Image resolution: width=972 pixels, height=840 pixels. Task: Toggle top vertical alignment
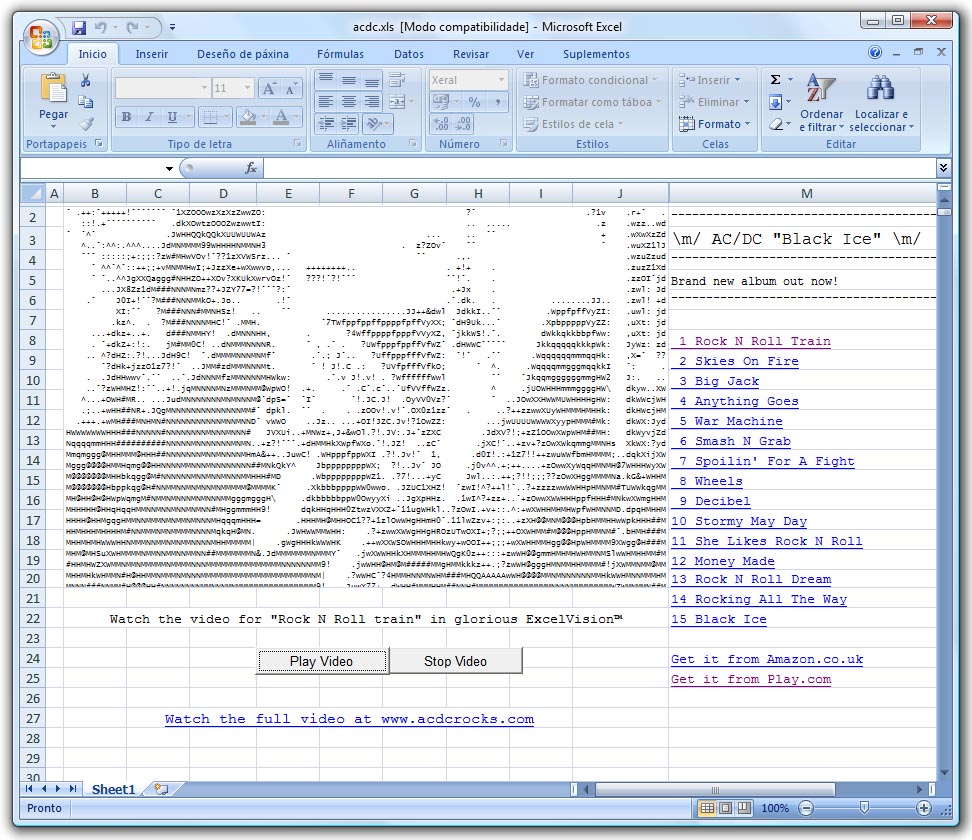(326, 79)
